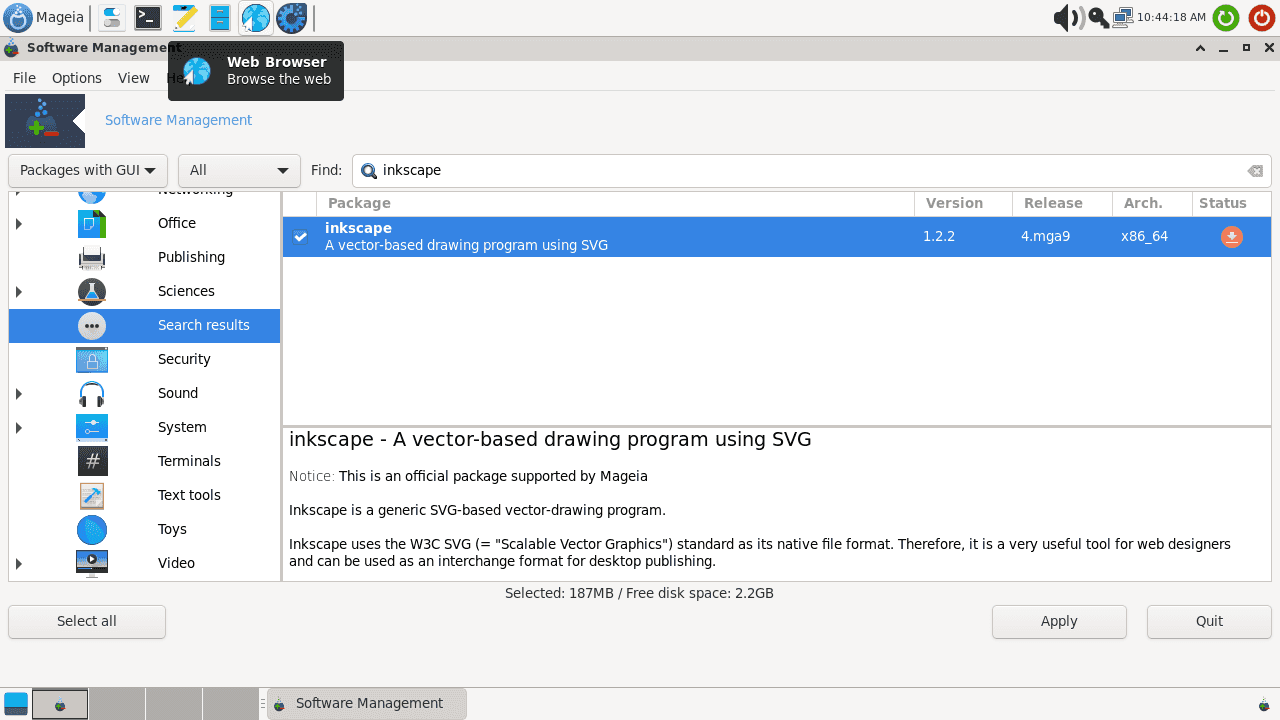The image size is (1280, 720).
Task: Select the Sciences flask icon
Action: tap(92, 291)
